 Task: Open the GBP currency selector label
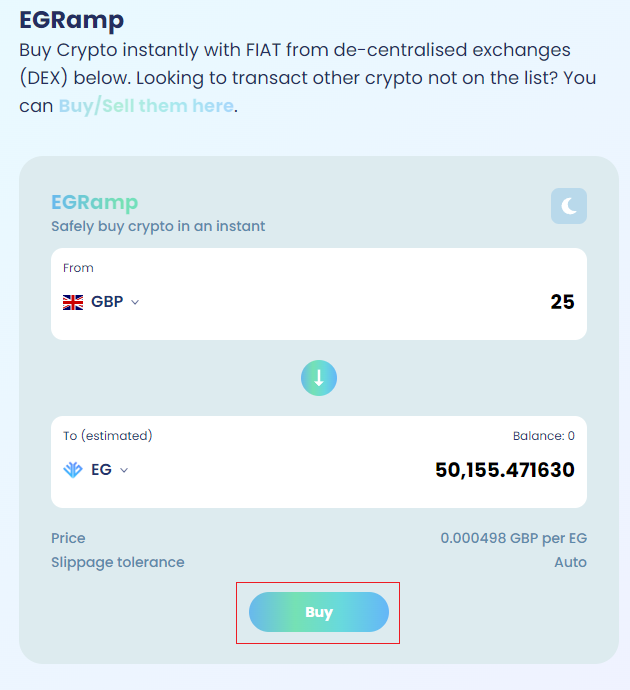click(x=107, y=302)
